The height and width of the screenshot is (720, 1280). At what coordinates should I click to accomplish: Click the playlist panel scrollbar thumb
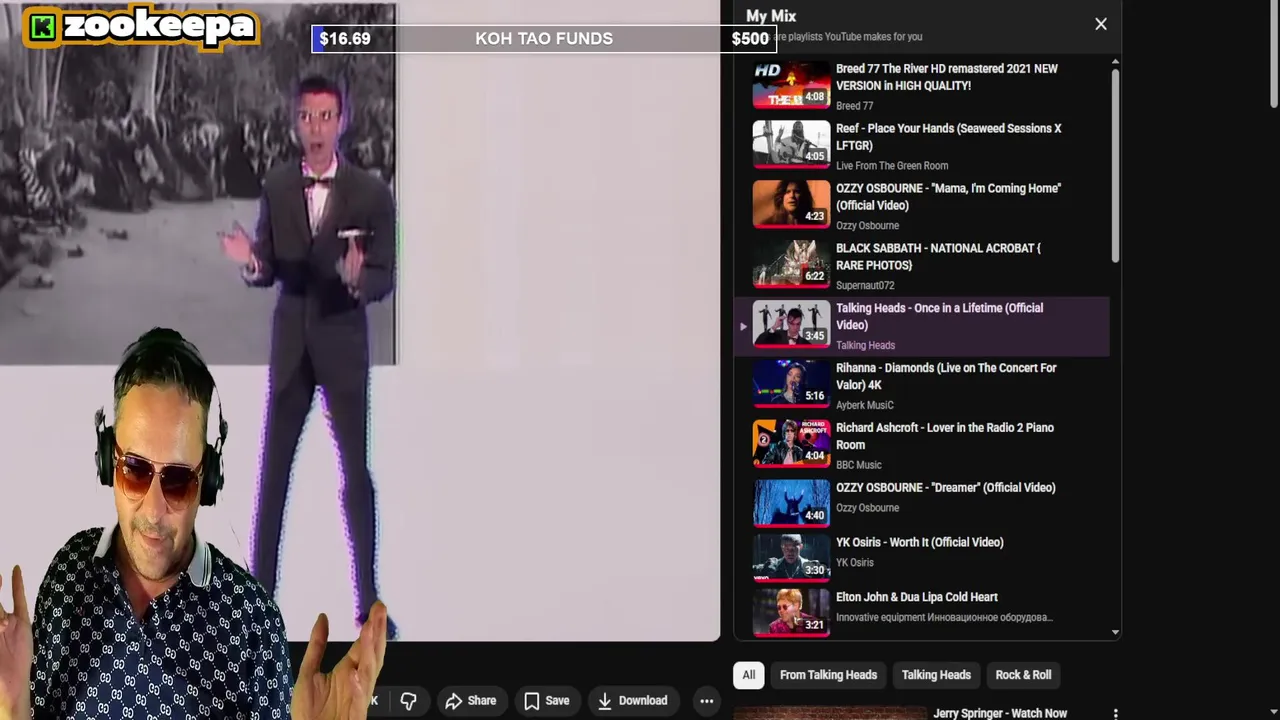1115,166
